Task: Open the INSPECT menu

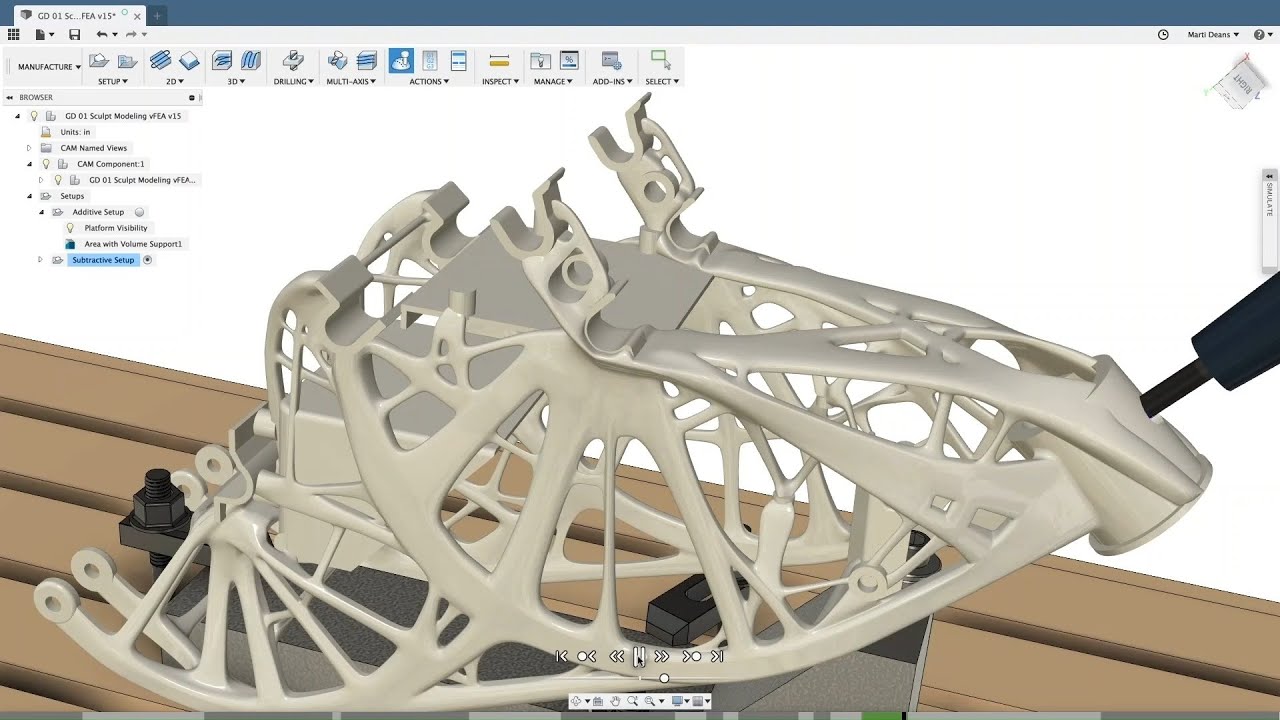Action: [x=500, y=82]
